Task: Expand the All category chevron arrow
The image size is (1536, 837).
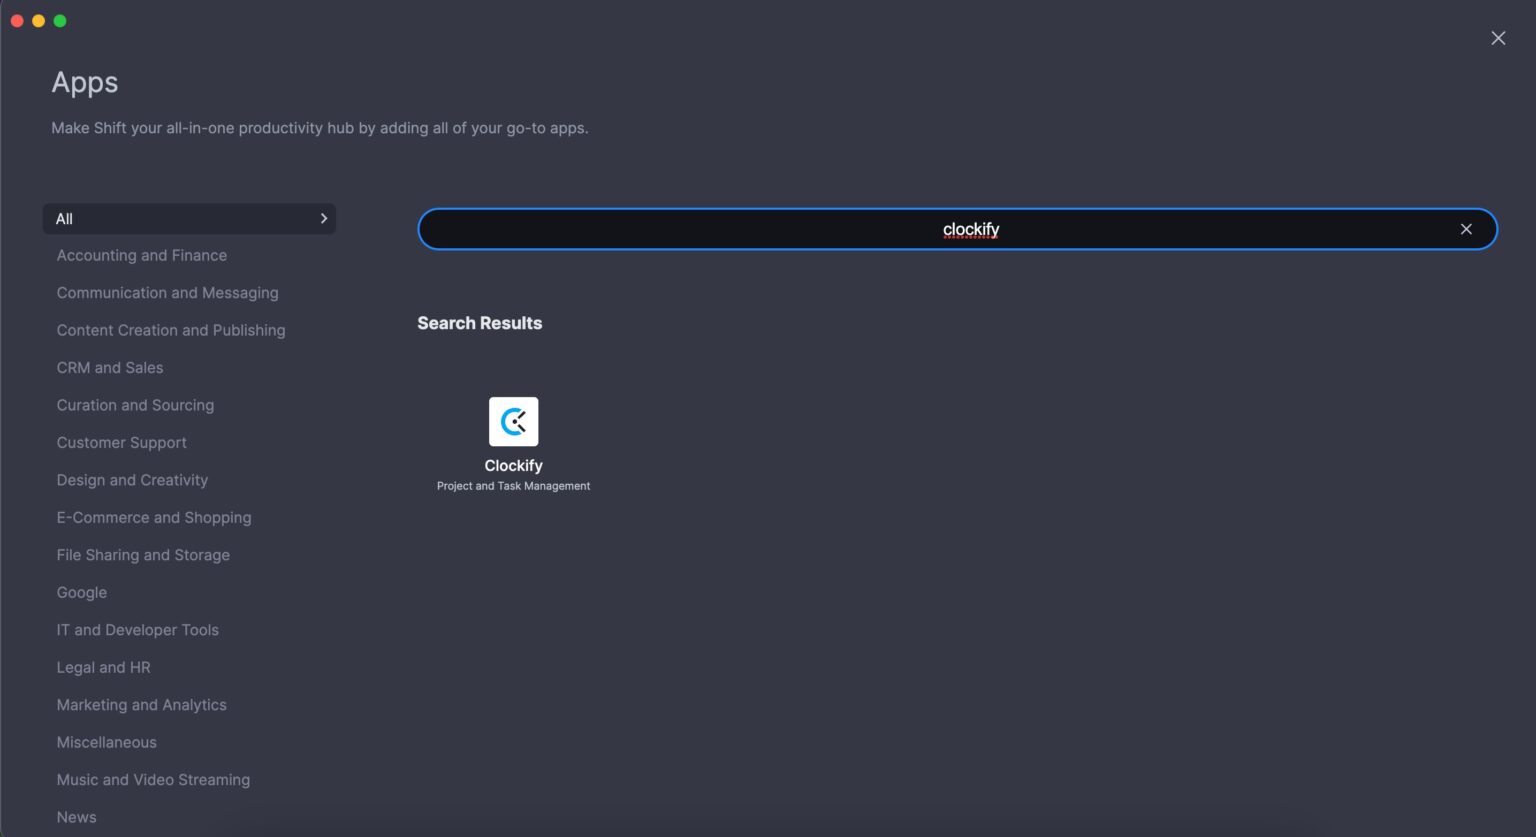Action: pyautogui.click(x=323, y=218)
